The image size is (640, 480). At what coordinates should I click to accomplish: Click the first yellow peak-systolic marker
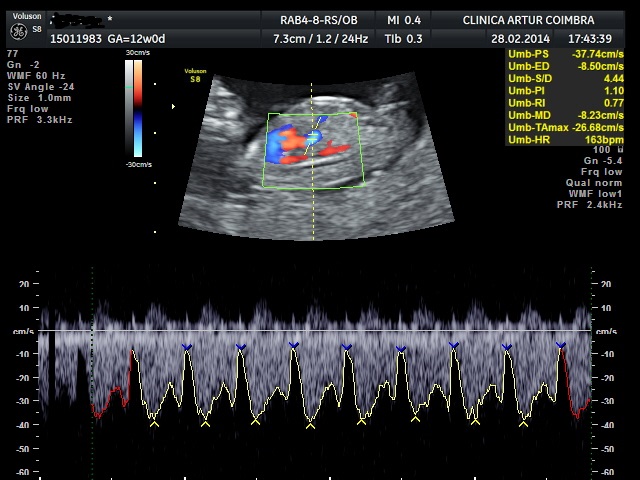pyautogui.click(x=154, y=424)
